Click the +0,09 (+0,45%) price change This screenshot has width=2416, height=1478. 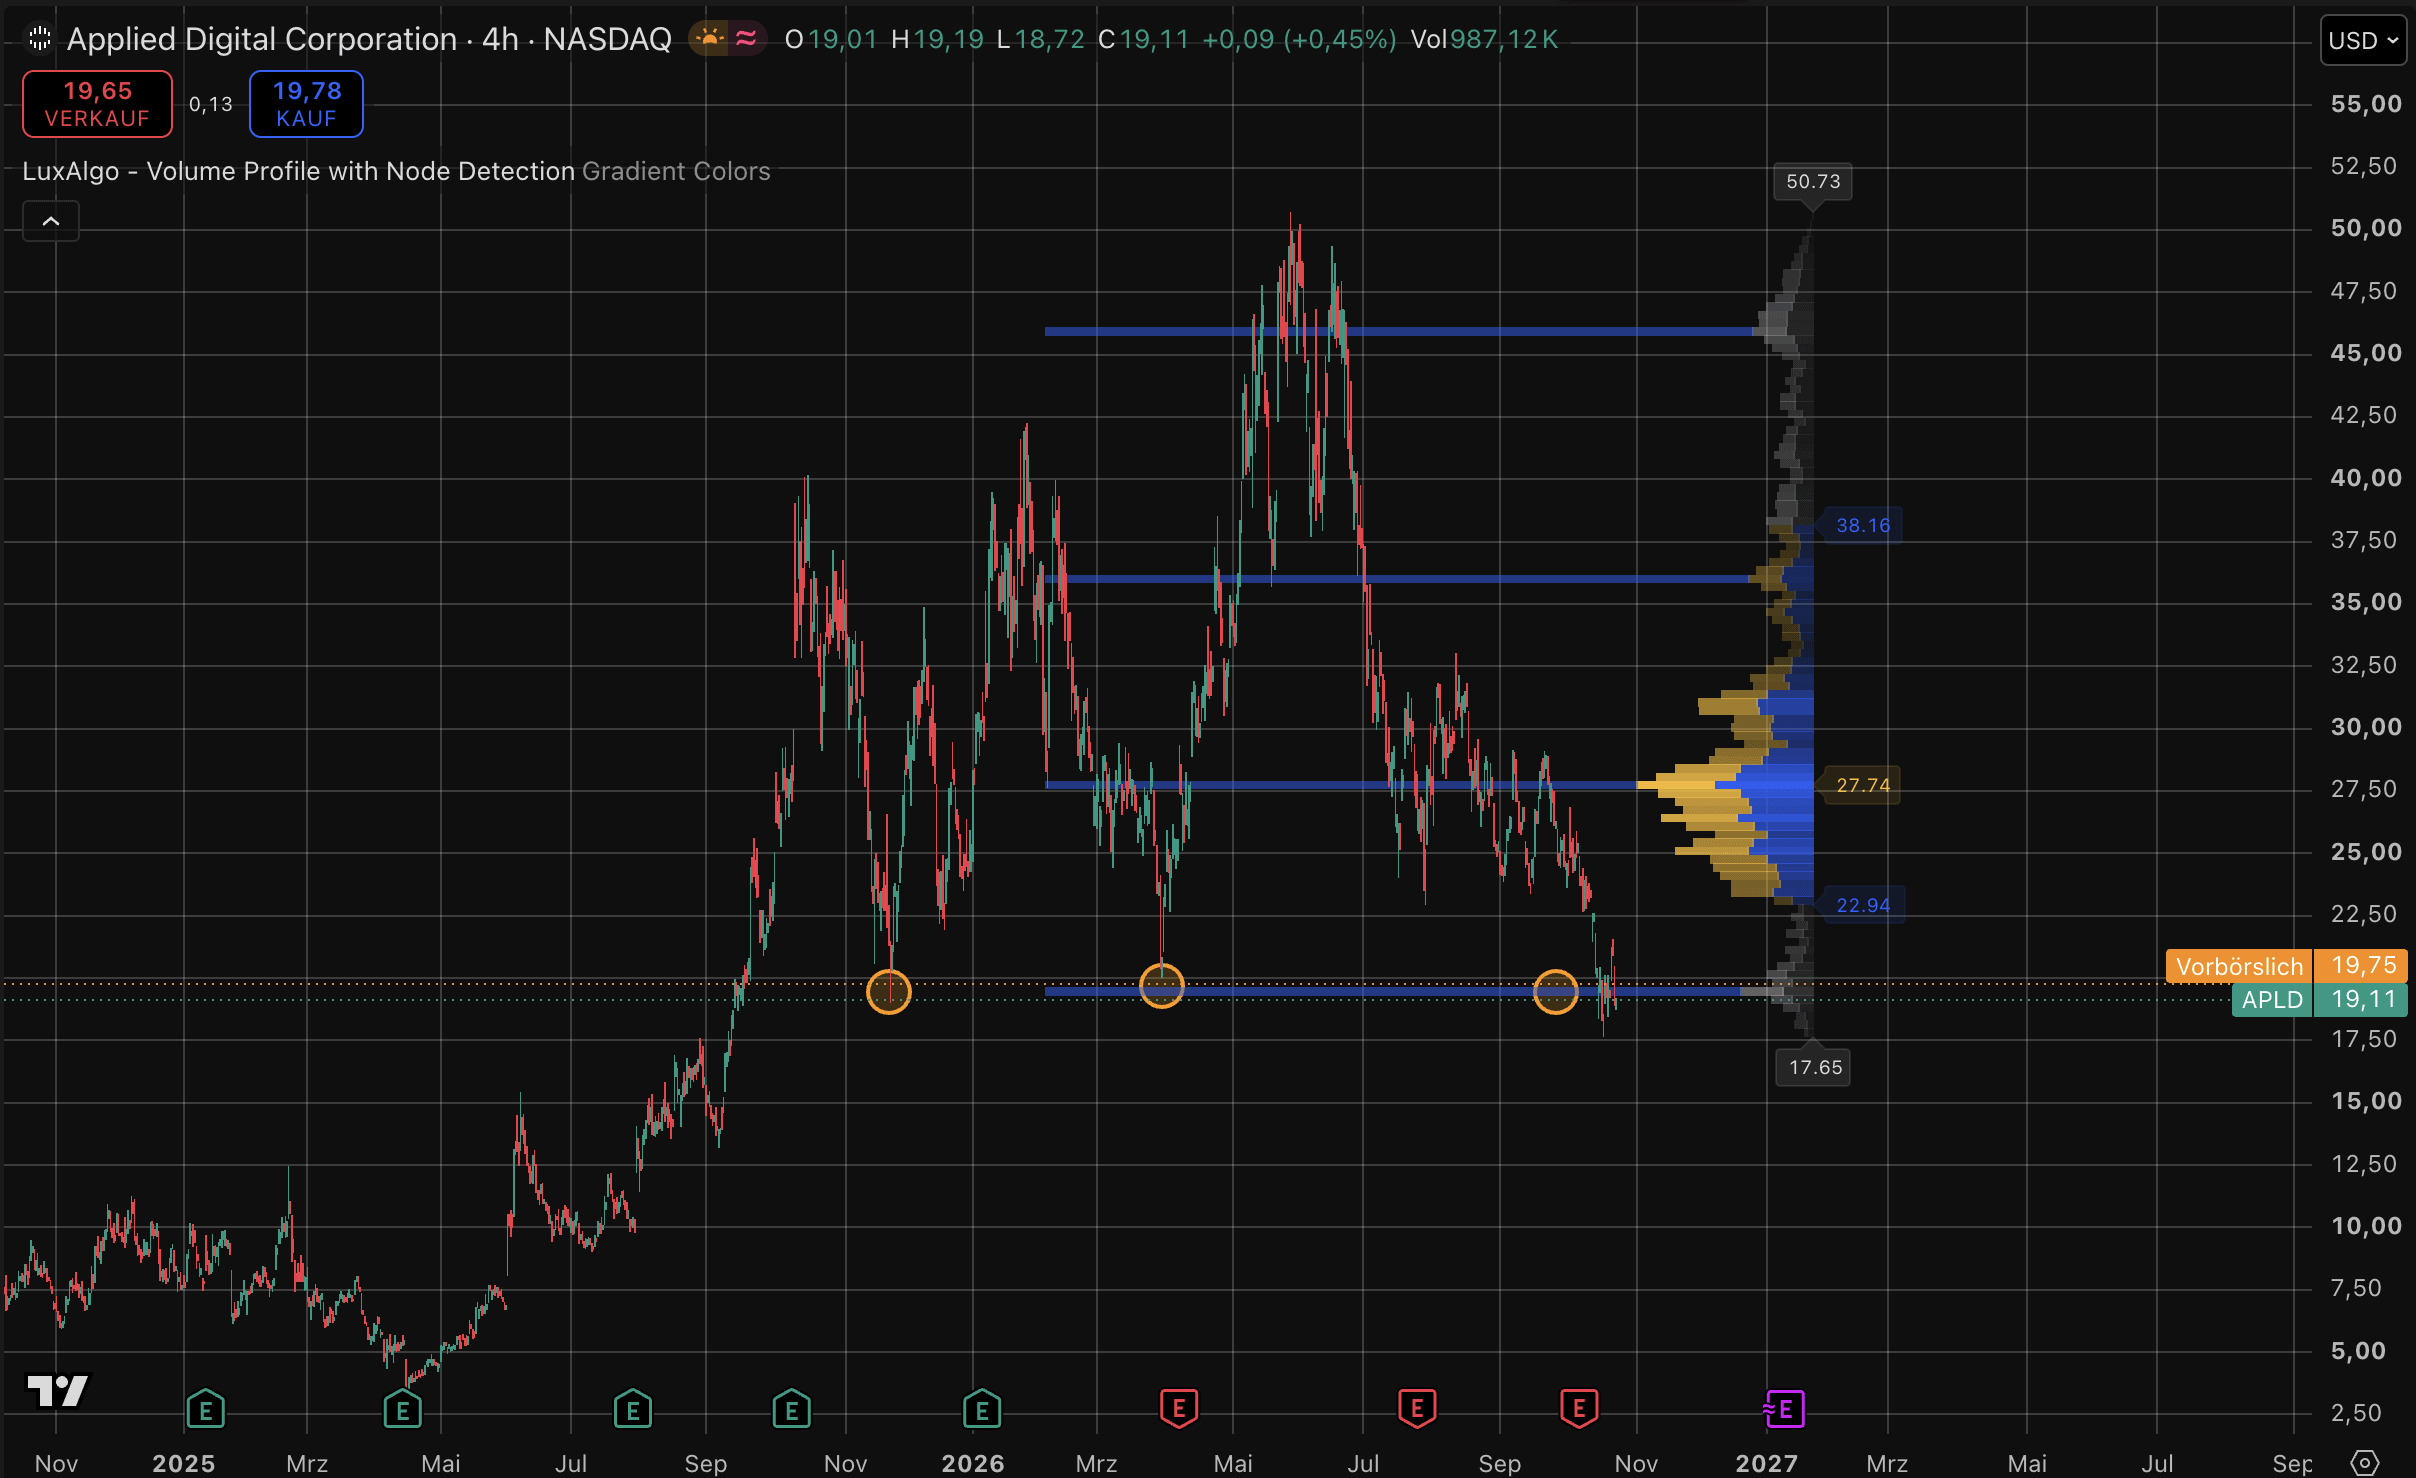point(1299,39)
